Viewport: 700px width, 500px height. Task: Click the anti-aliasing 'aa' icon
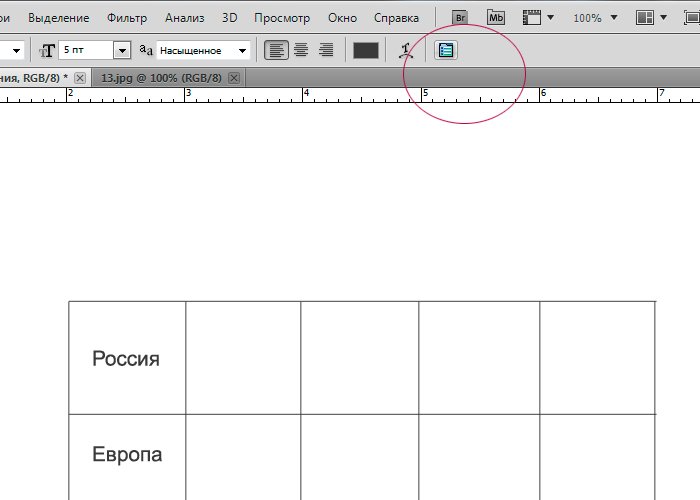(x=146, y=50)
